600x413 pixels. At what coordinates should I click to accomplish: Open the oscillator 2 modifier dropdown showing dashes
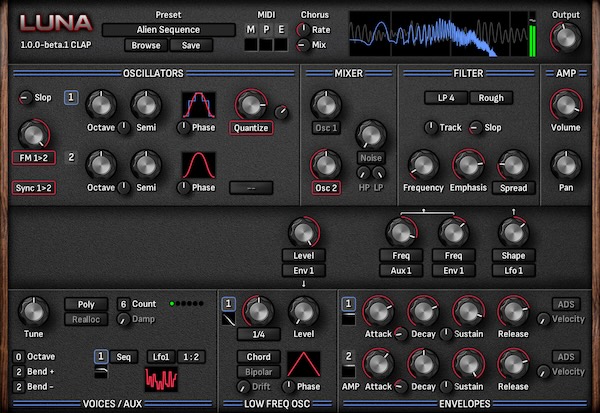click(x=251, y=188)
